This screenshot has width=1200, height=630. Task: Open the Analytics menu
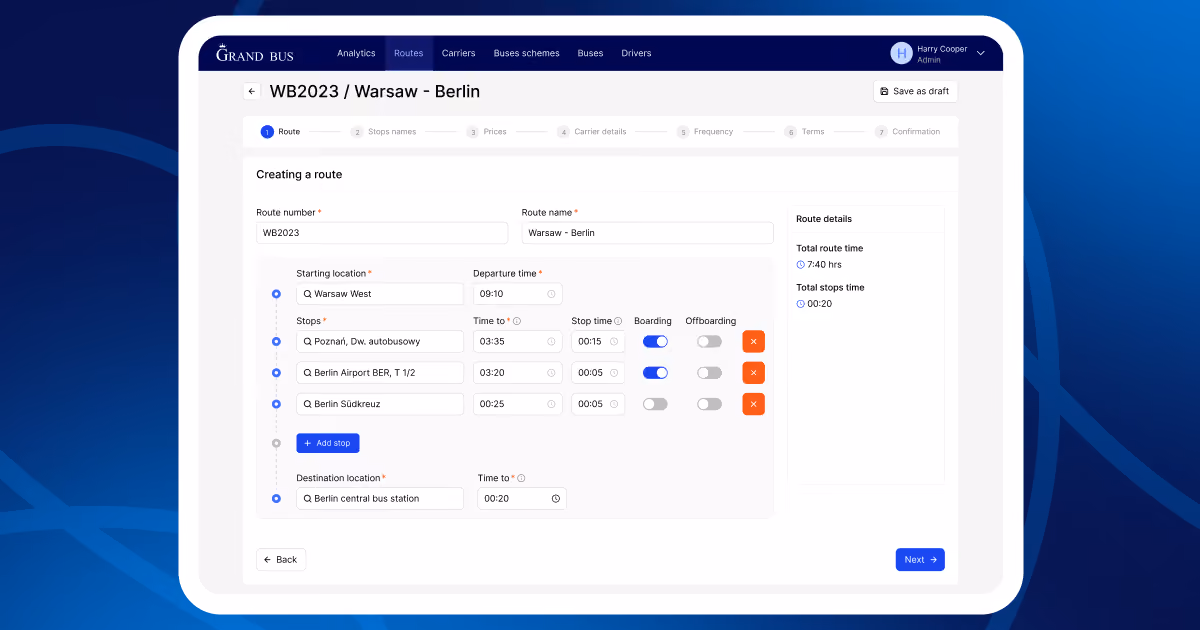pyautogui.click(x=356, y=53)
